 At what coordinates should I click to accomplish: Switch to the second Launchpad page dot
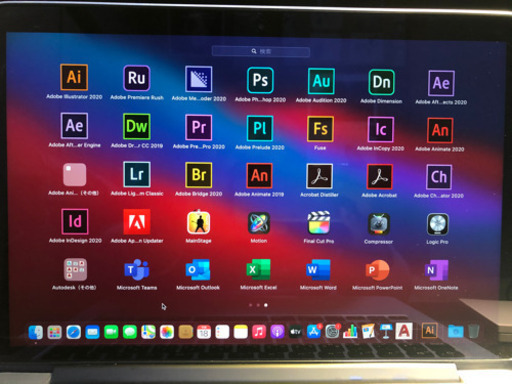click(258, 305)
